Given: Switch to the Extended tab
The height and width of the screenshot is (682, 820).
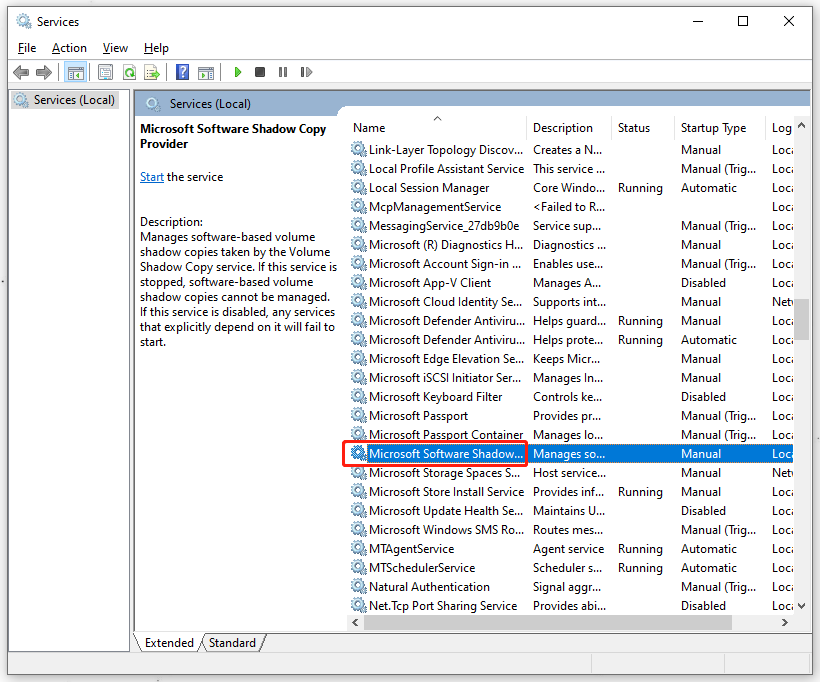Looking at the screenshot, I should point(169,643).
